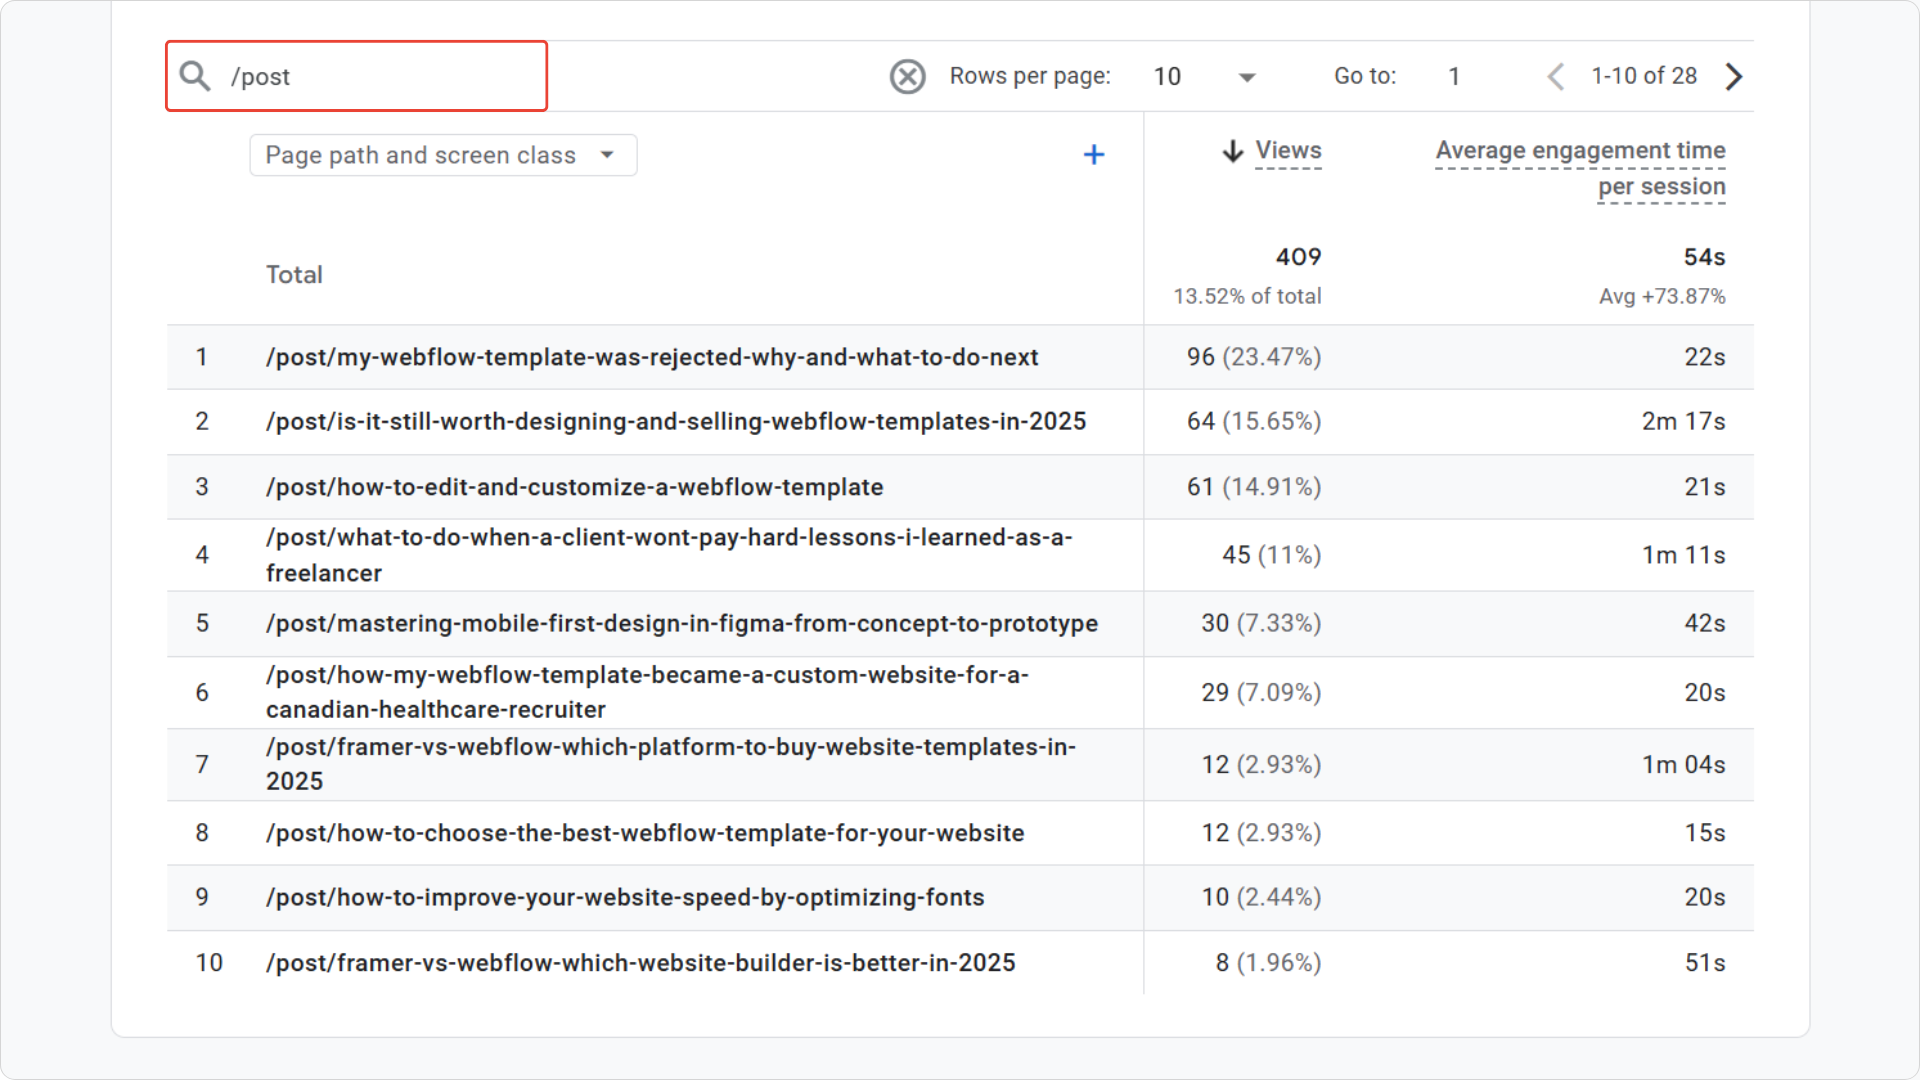Go to next page of results
Image resolution: width=1920 pixels, height=1080 pixels.
(x=1734, y=76)
